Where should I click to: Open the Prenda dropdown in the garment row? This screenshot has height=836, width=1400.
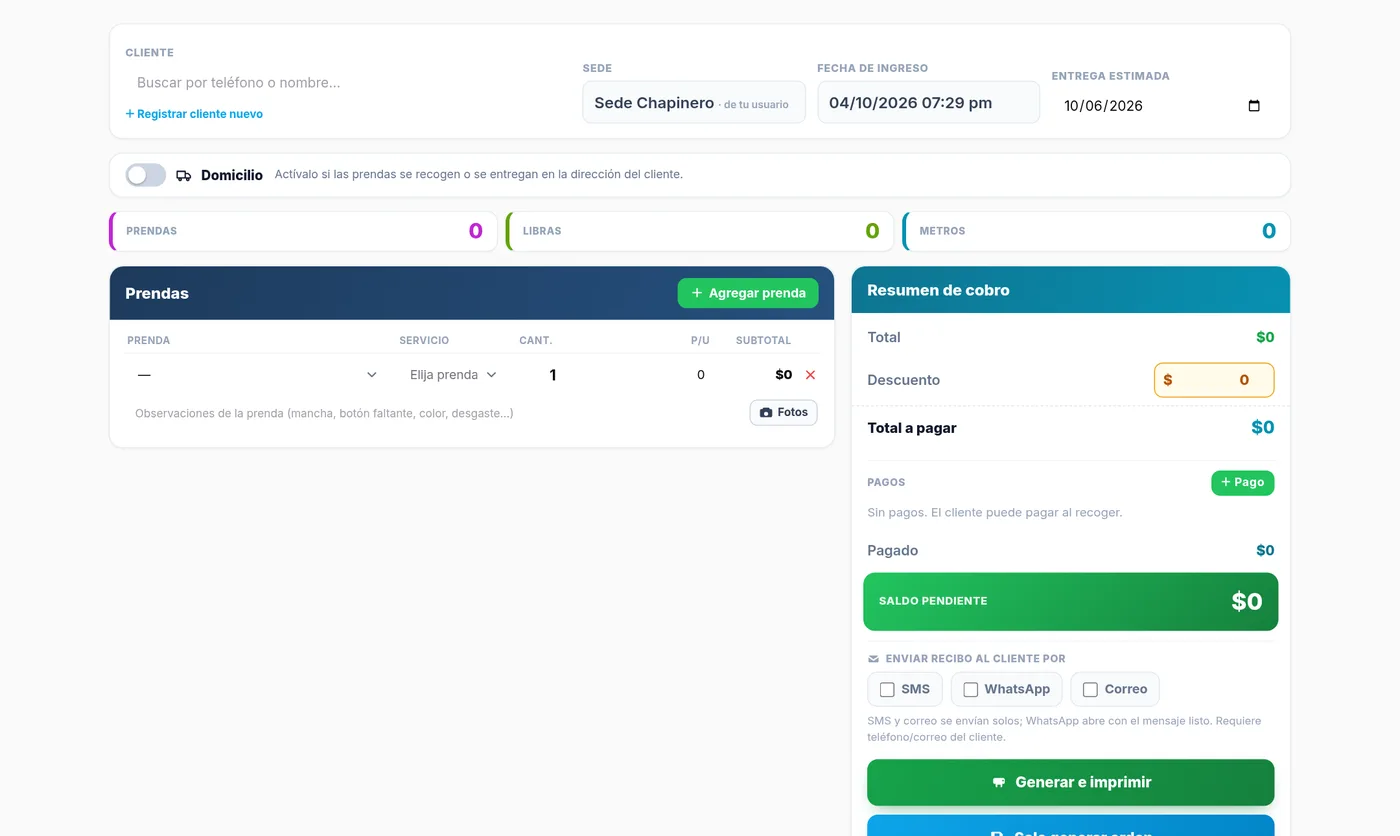(x=257, y=375)
